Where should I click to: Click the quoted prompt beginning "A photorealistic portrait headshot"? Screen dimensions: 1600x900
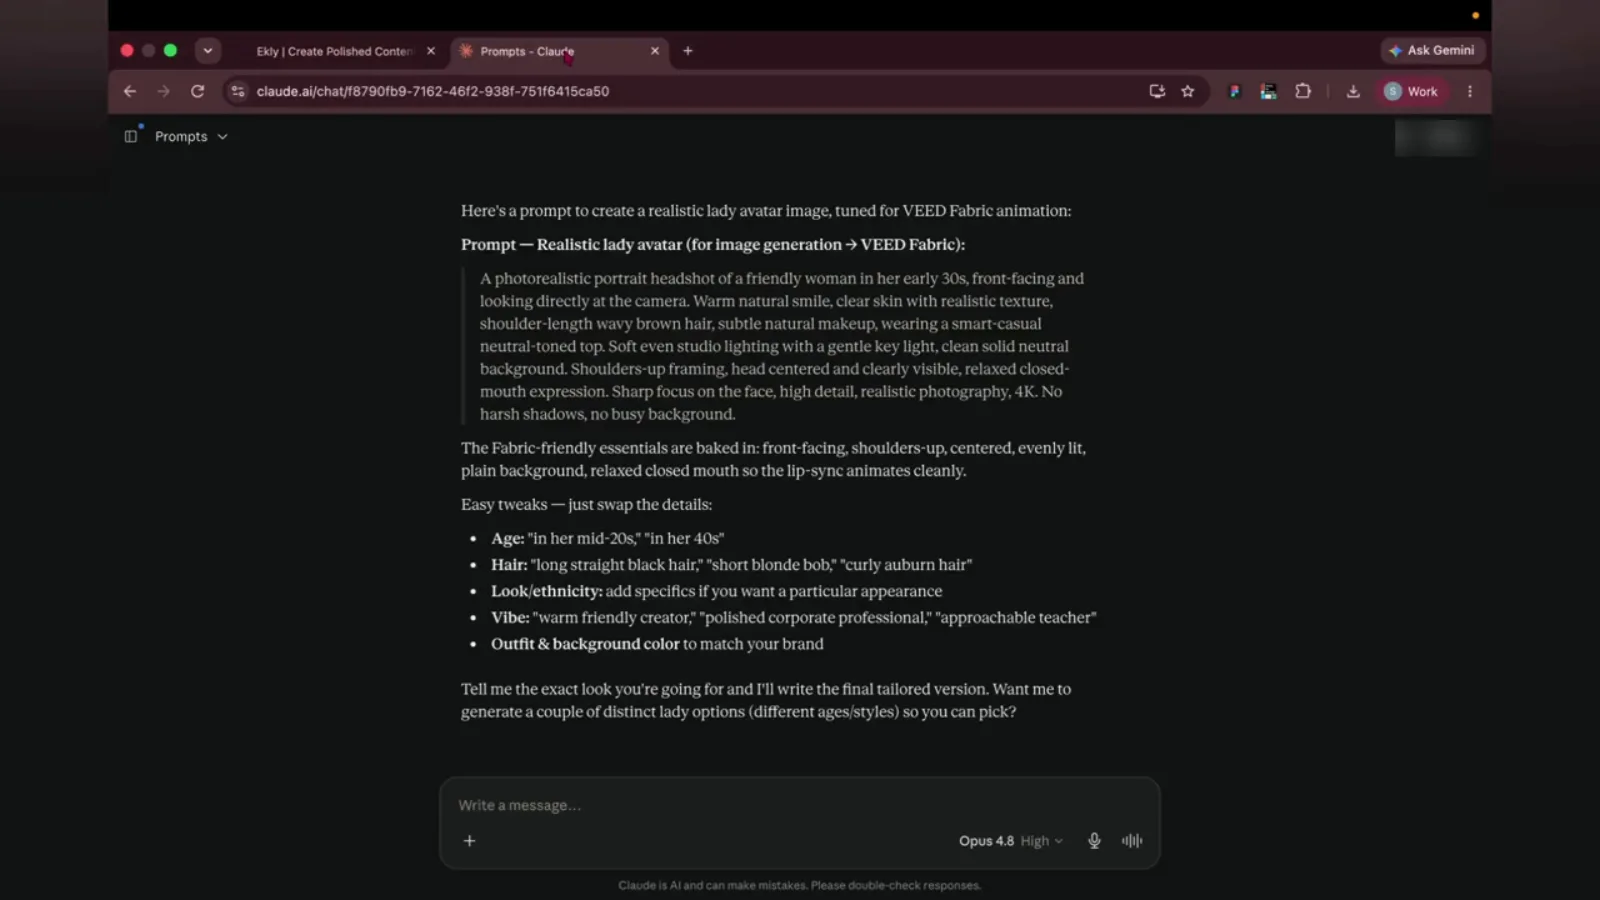tap(782, 346)
